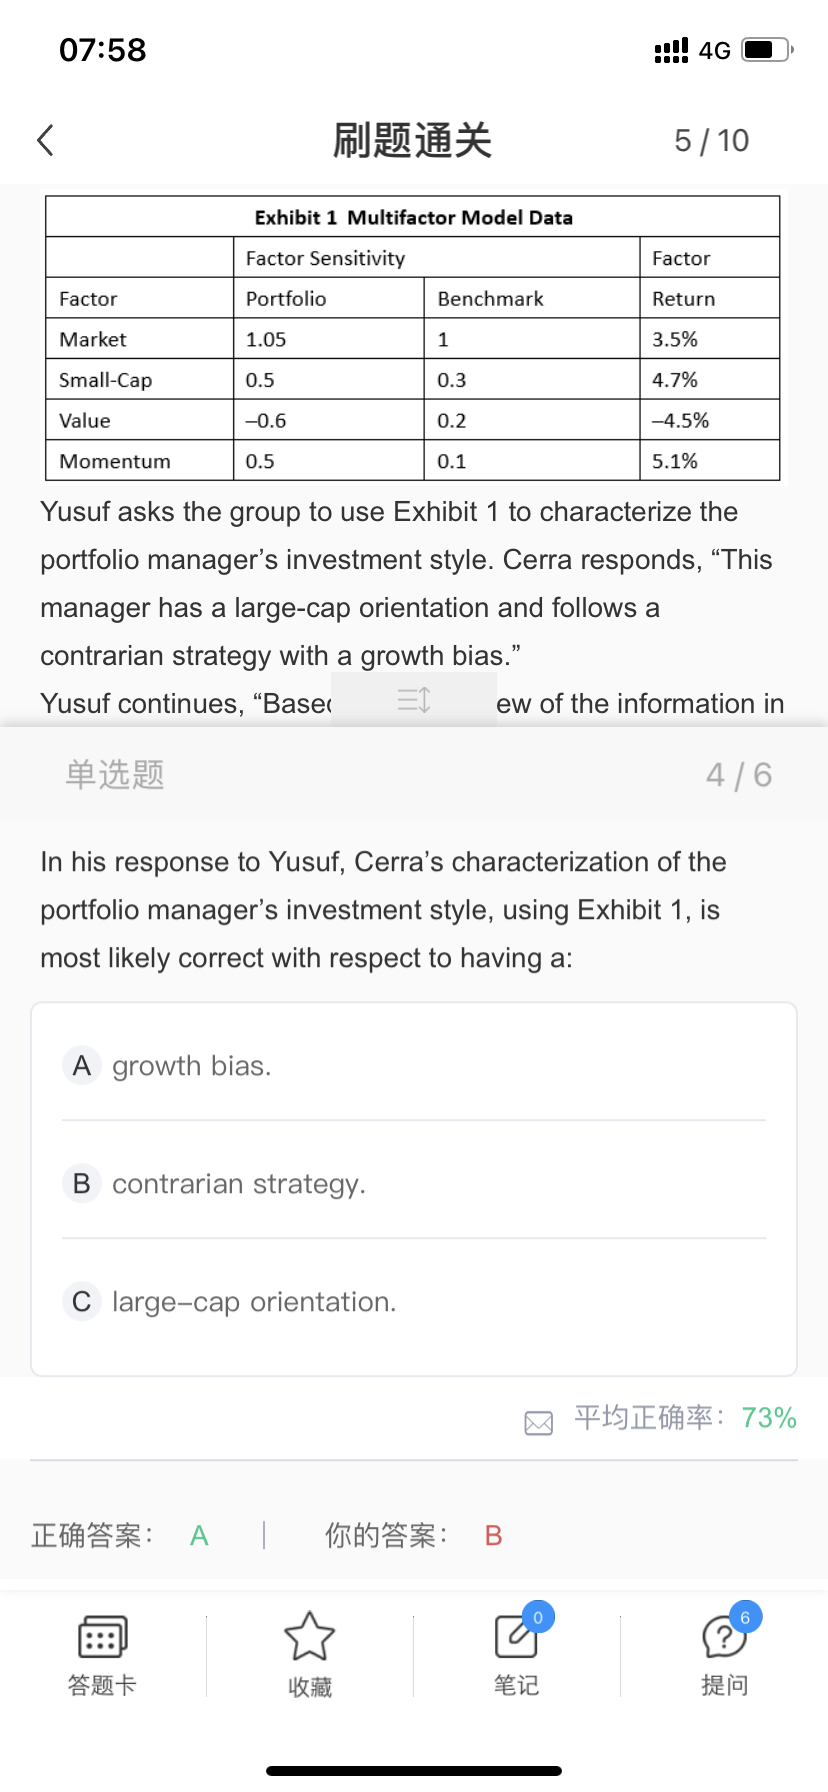Tap the 4 / 6 sub-question counter
The height and width of the screenshot is (1792, 828).
738,775
